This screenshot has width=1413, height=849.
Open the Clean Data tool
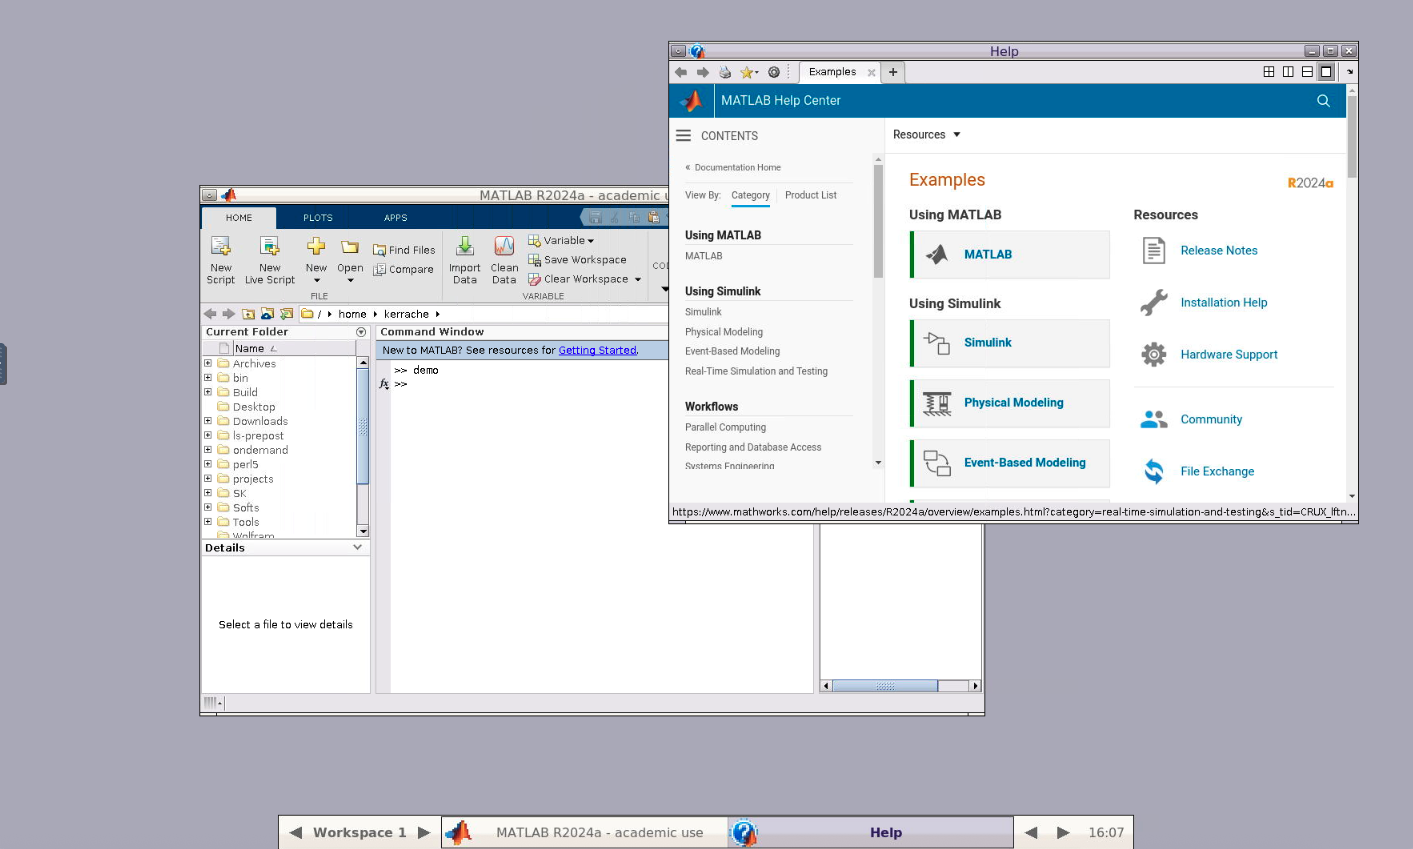pyautogui.click(x=504, y=260)
